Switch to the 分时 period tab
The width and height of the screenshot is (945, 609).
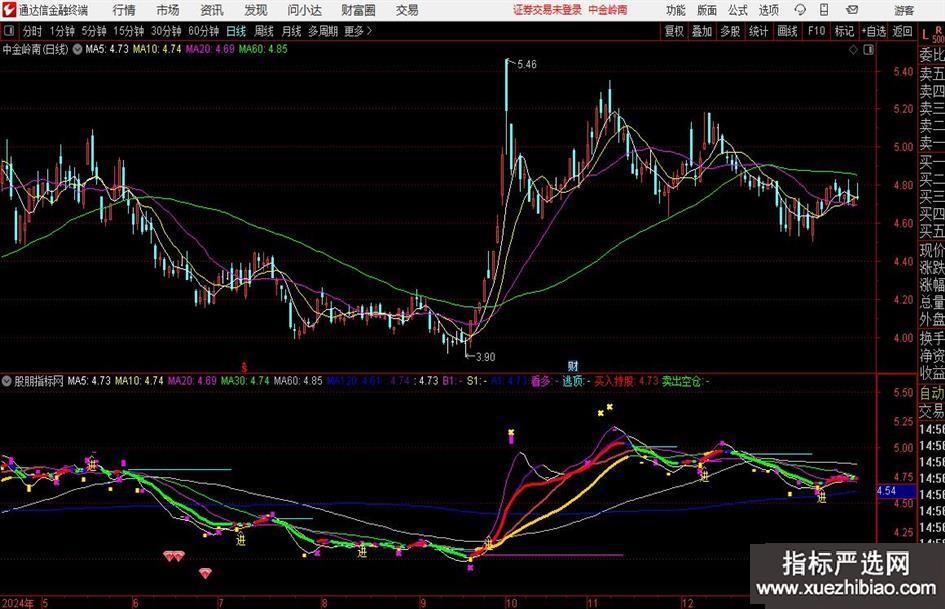32,31
